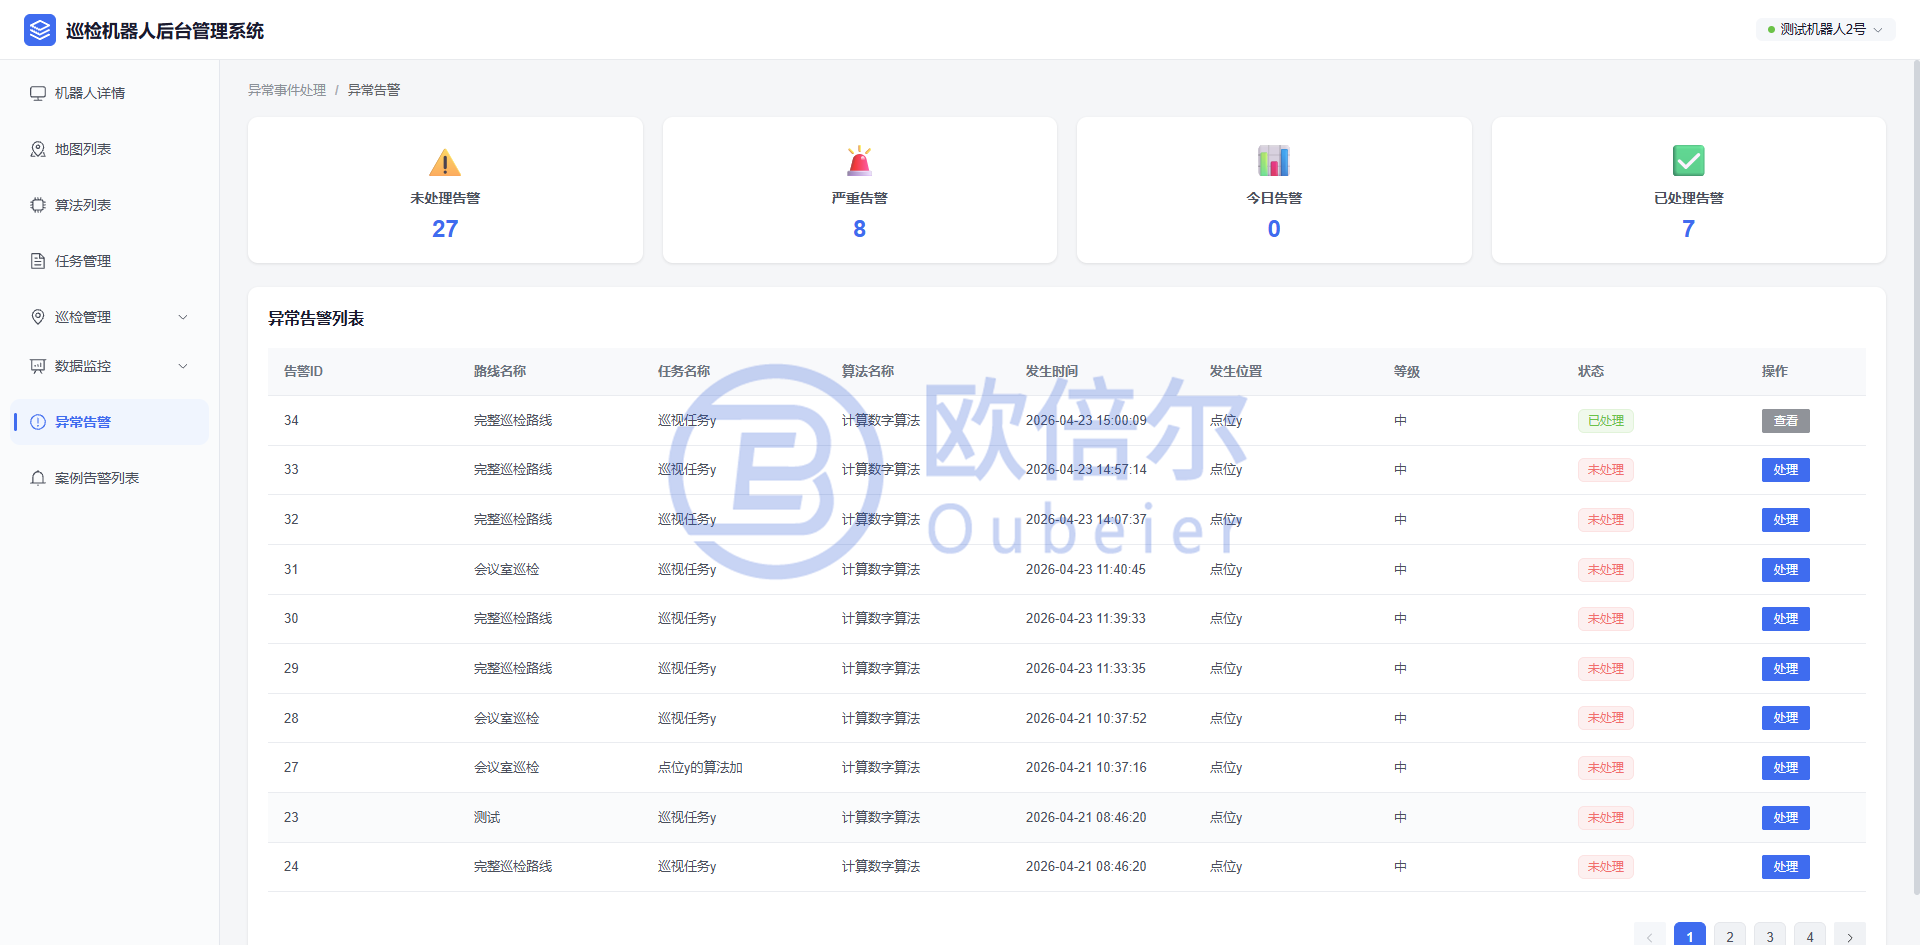Click timestamp 2026-04-21 10:37:52
The width and height of the screenshot is (1920, 945).
1086,718
